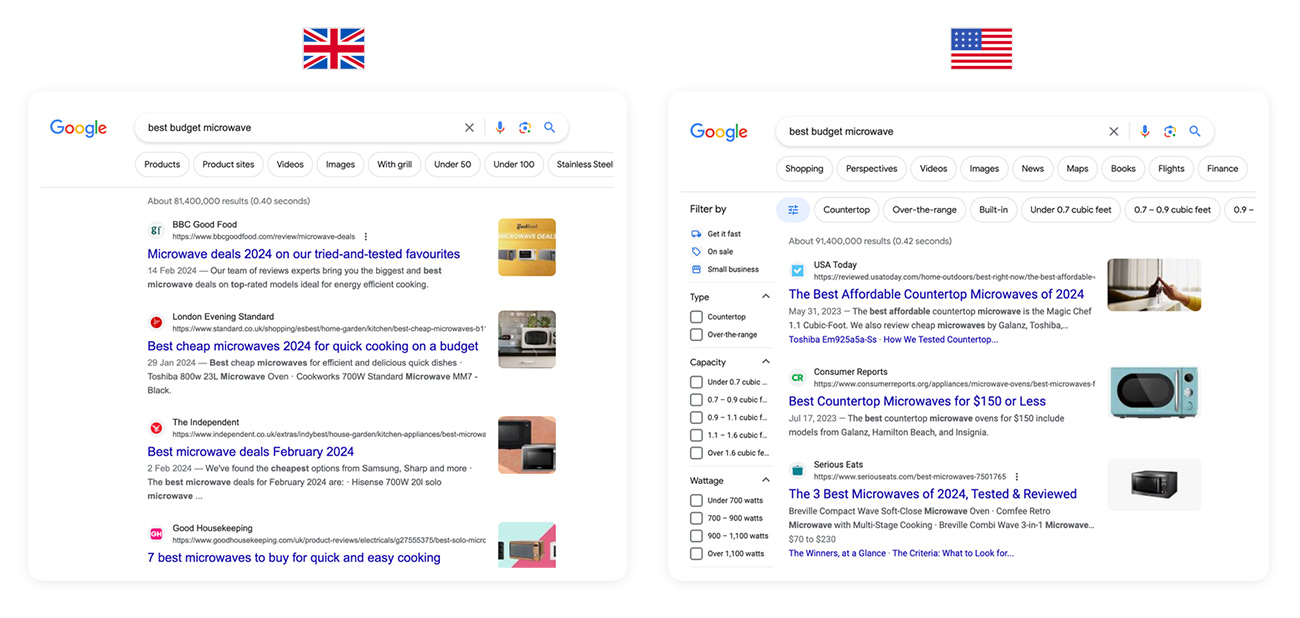Open 'Best cheap microwaves 2024' Evening Standard result
Viewport: 1300px width, 618px height.
(x=313, y=346)
